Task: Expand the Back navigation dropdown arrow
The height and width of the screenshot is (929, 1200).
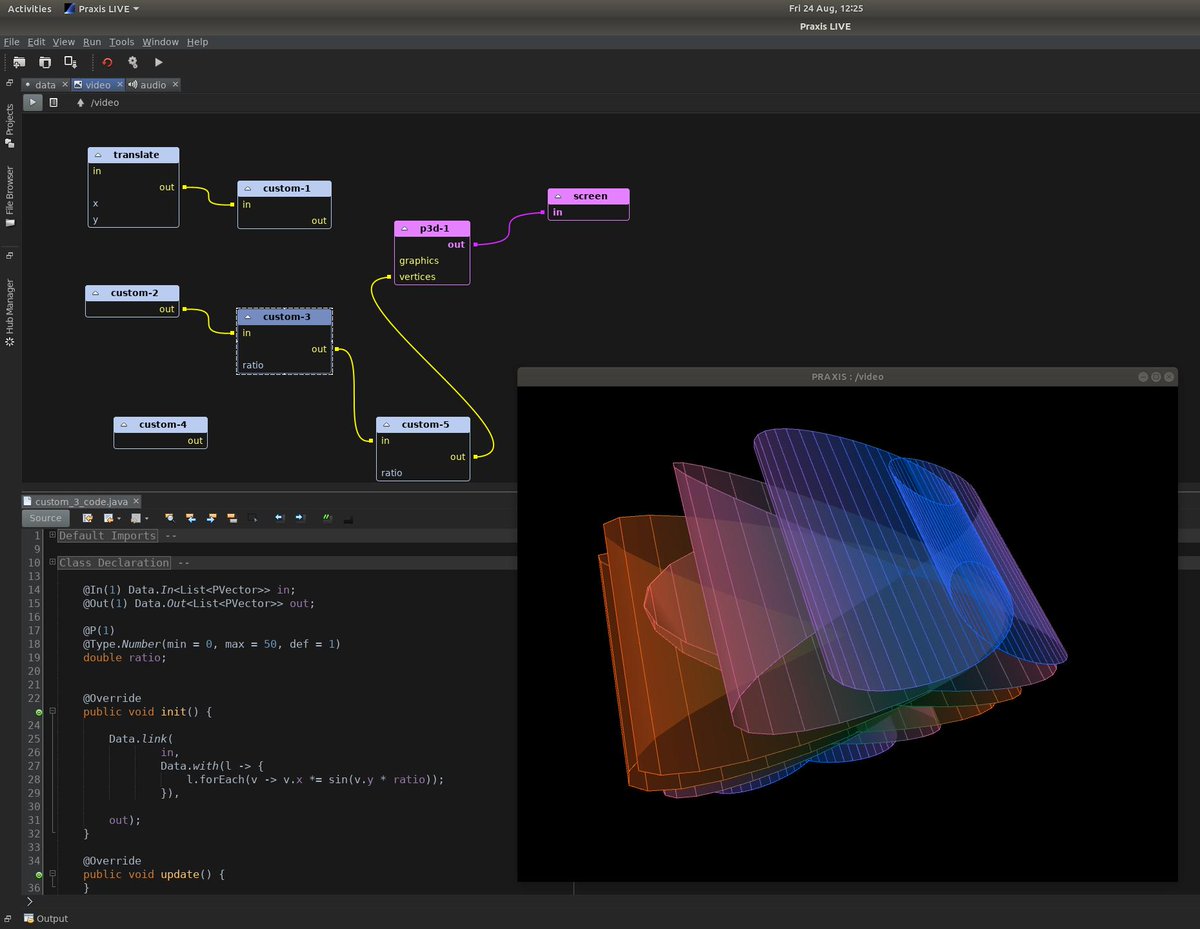Action: coord(119,518)
